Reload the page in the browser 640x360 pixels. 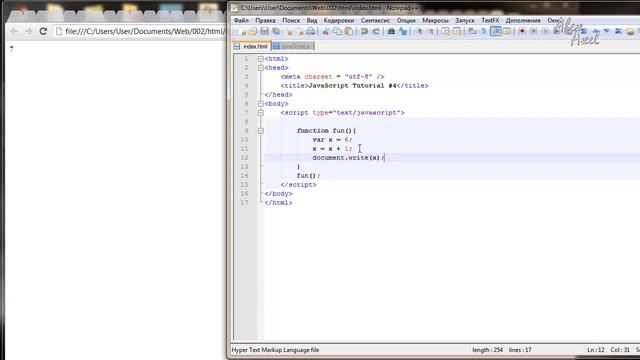point(43,31)
